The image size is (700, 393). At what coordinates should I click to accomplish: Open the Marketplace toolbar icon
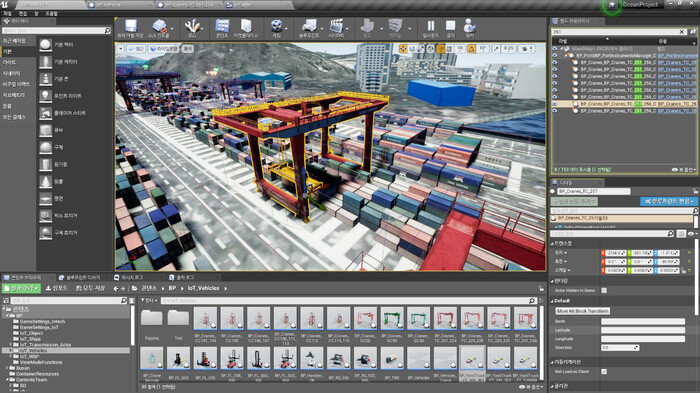click(246, 27)
